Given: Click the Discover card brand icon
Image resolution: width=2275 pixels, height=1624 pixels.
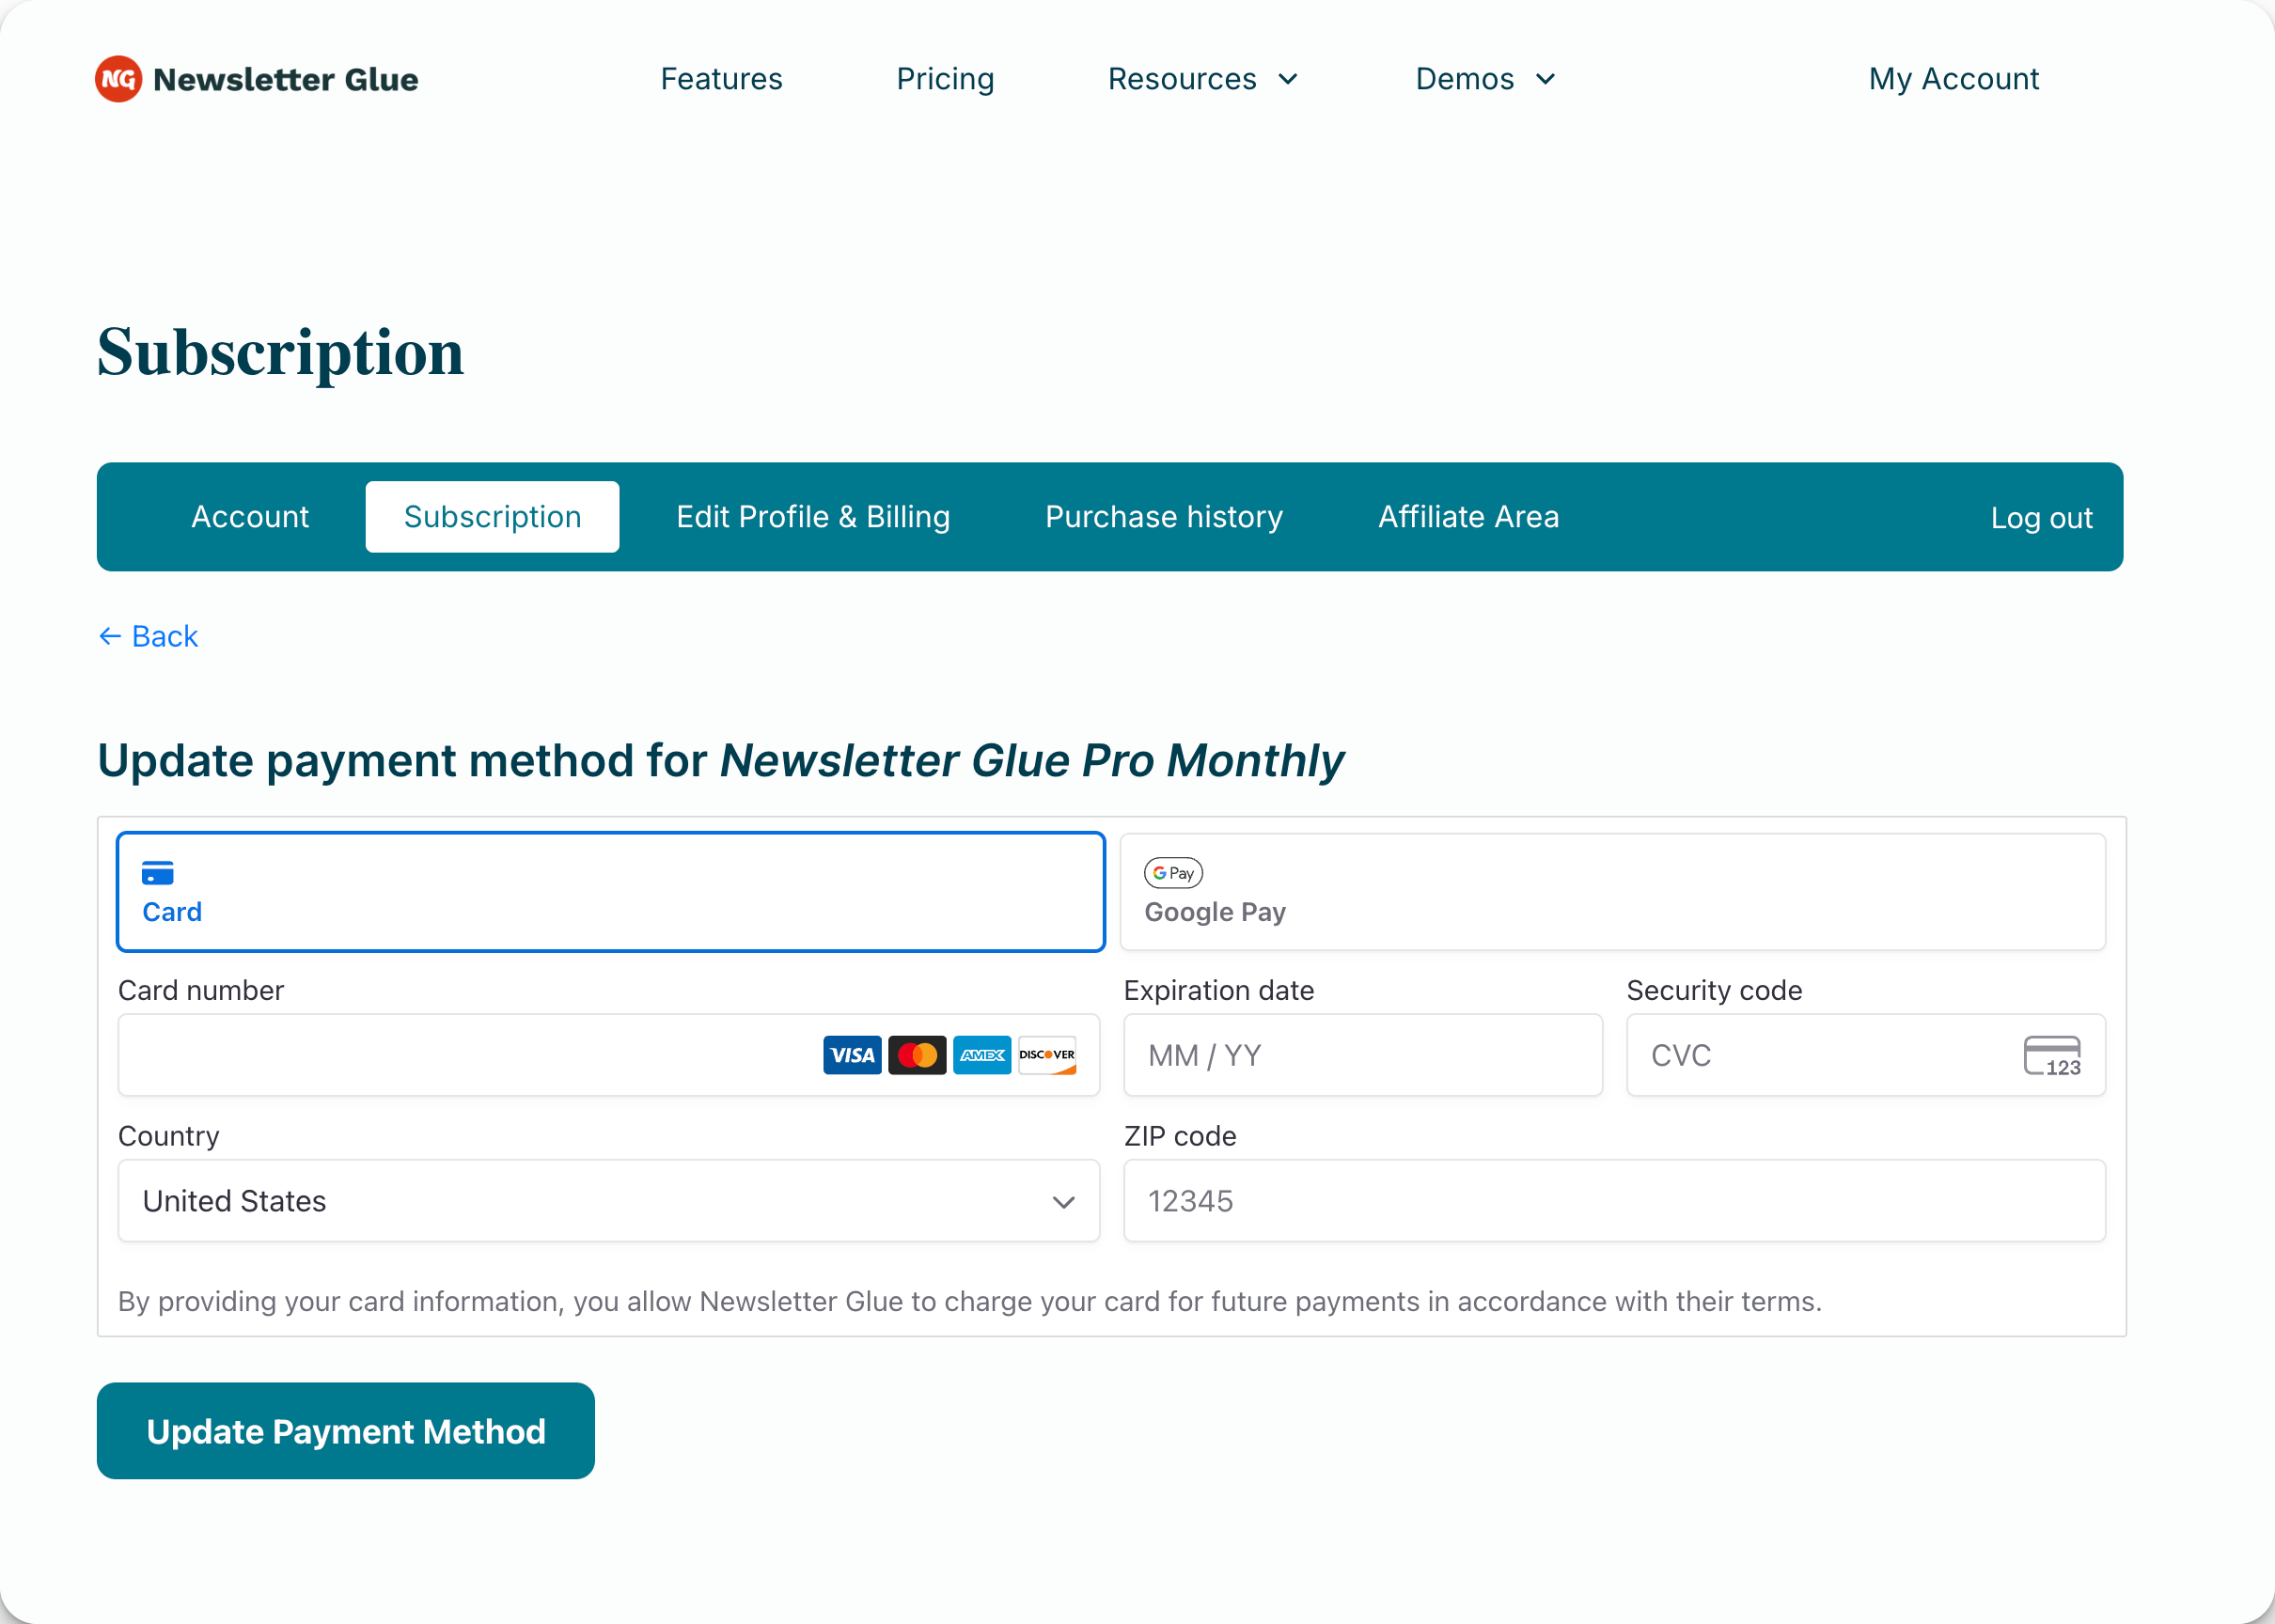Looking at the screenshot, I should (x=1047, y=1055).
